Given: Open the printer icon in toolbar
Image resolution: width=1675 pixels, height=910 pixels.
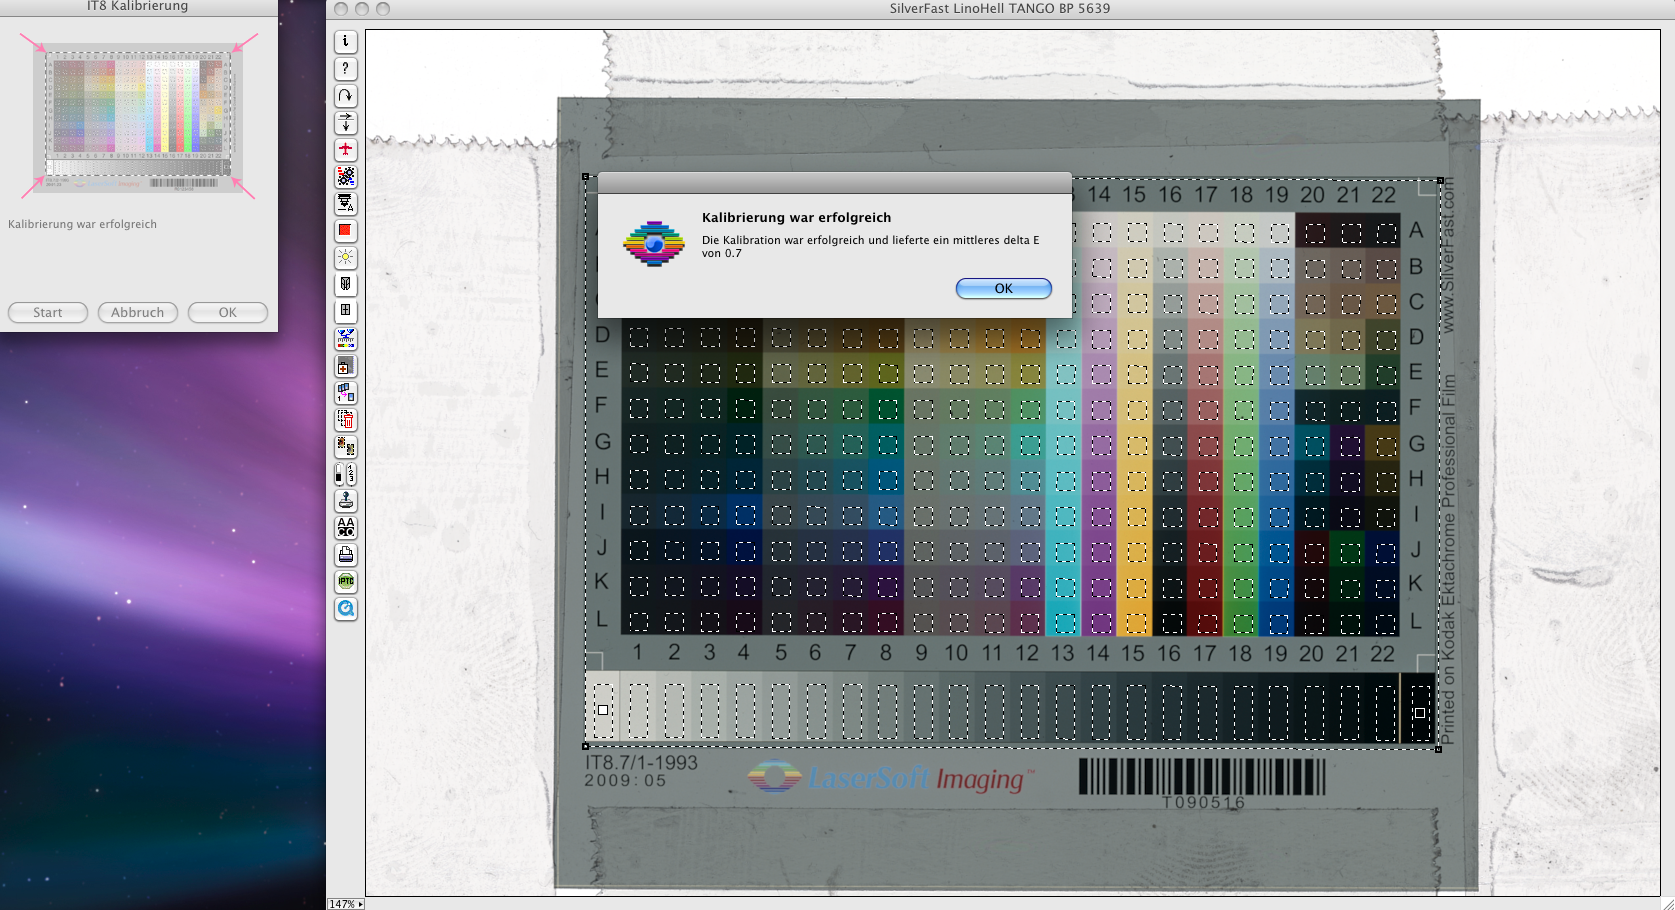Looking at the screenshot, I should pos(345,554).
